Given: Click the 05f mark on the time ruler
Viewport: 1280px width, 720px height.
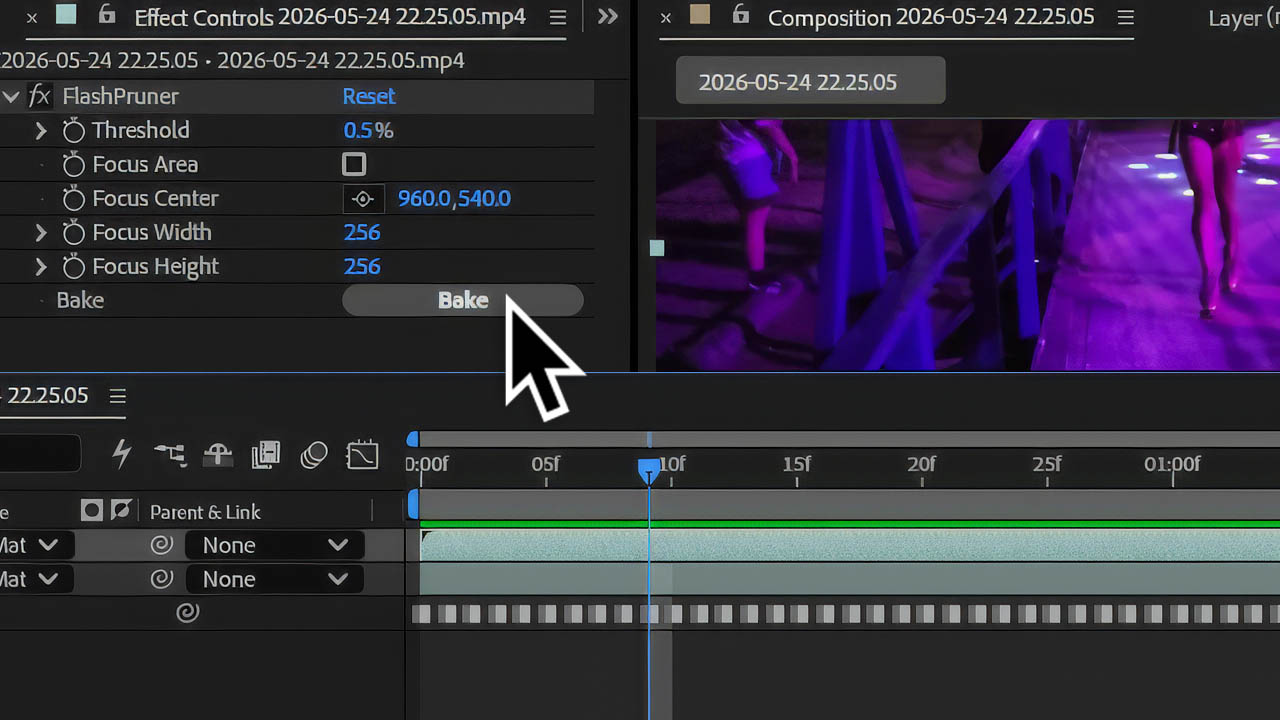Looking at the screenshot, I should pyautogui.click(x=545, y=464).
